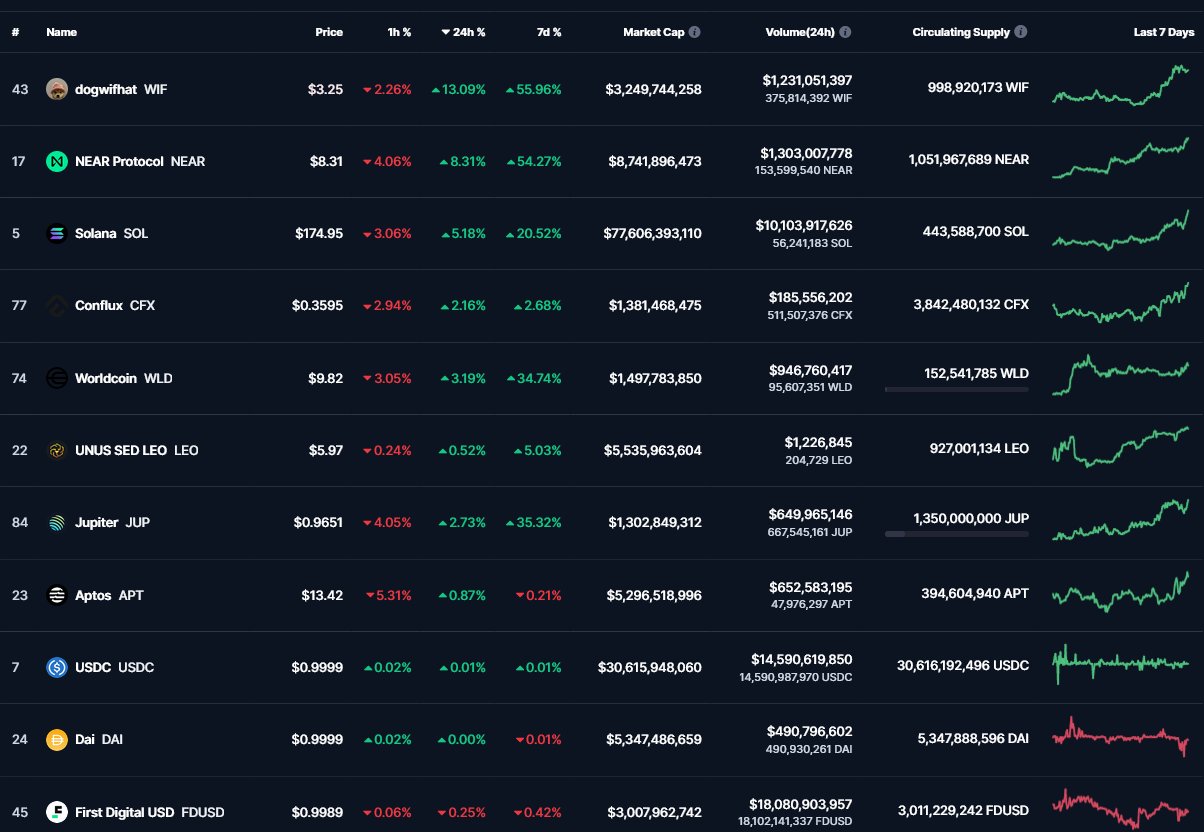The width and height of the screenshot is (1204, 832).
Task: Open Worldcoin 7-day sparkline chart
Action: 1120,375
